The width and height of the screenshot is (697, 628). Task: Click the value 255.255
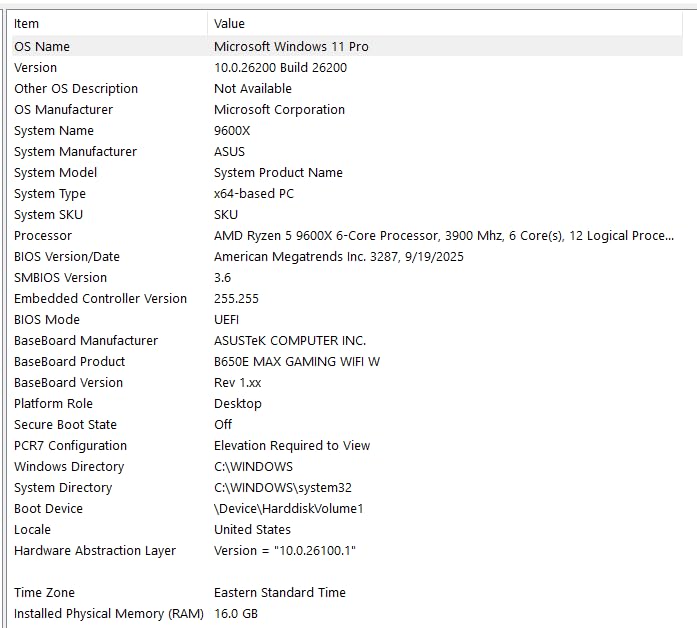236,299
